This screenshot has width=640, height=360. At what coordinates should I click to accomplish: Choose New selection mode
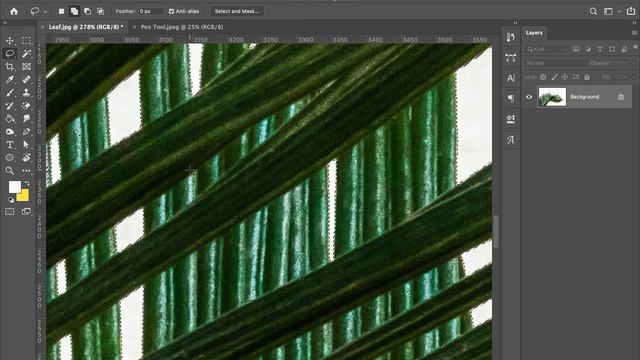click(x=61, y=11)
